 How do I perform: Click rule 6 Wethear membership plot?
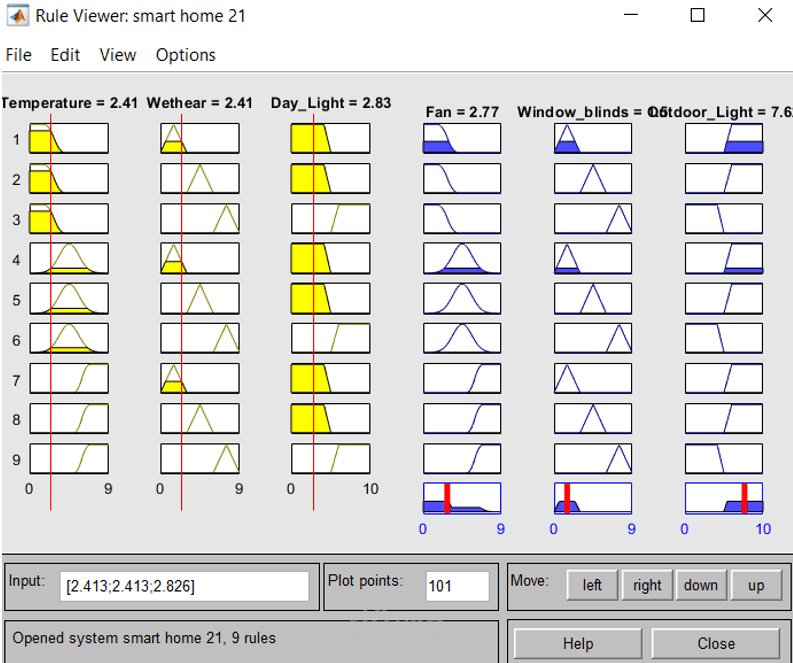200,338
